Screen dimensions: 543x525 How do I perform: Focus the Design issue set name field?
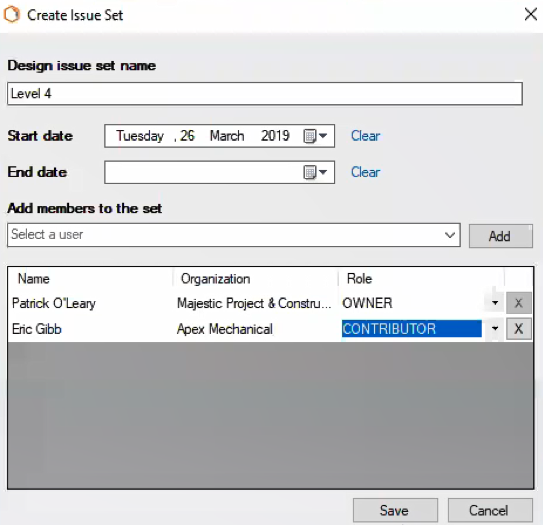[x=265, y=94]
